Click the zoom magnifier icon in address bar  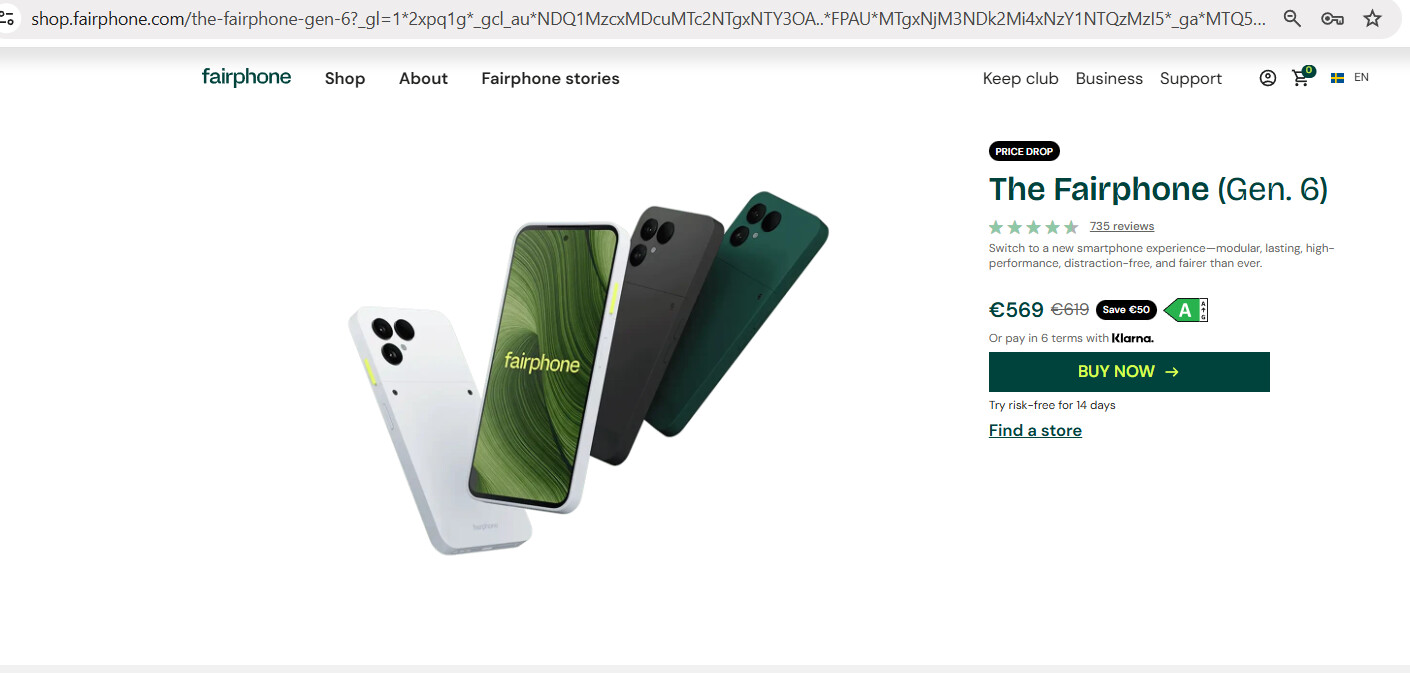[x=1292, y=18]
